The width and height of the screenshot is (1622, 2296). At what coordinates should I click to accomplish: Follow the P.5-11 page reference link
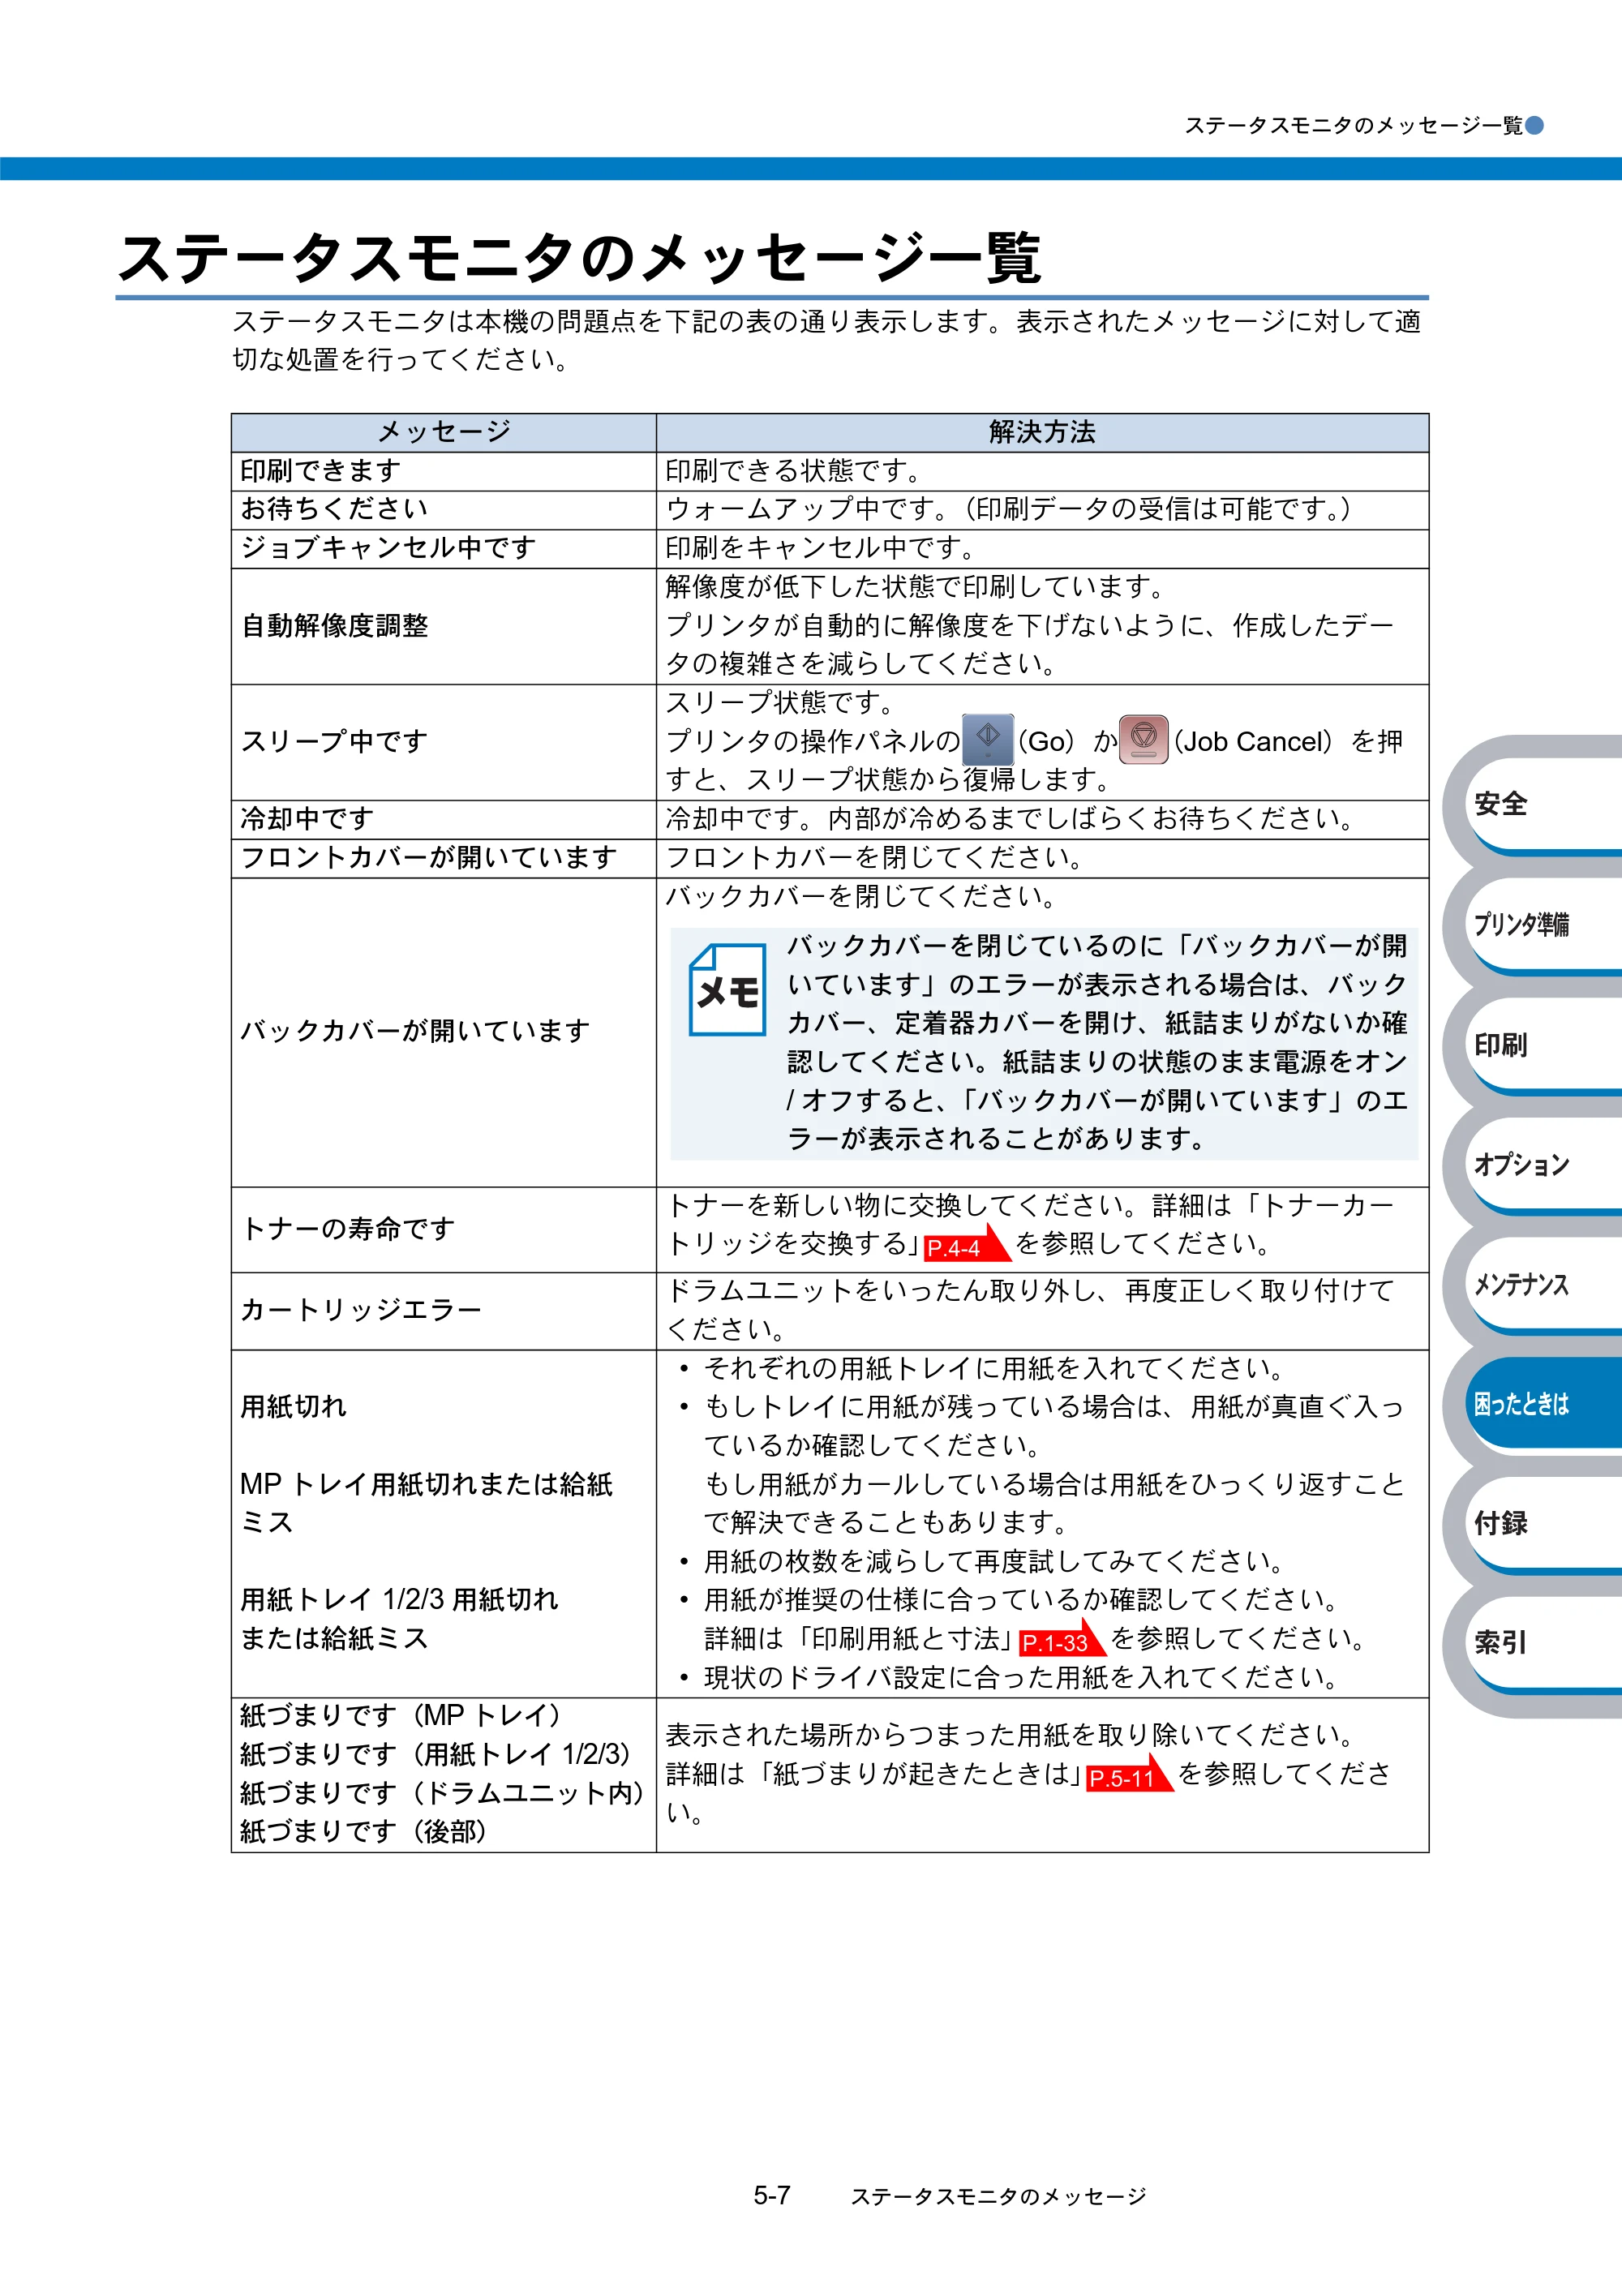(1129, 1775)
